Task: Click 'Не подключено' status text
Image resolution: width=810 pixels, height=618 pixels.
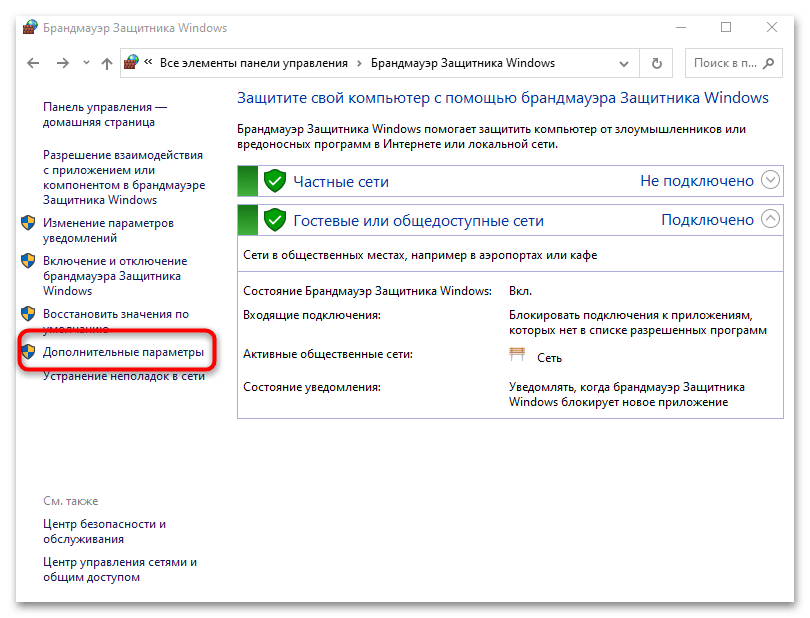Action: (697, 181)
